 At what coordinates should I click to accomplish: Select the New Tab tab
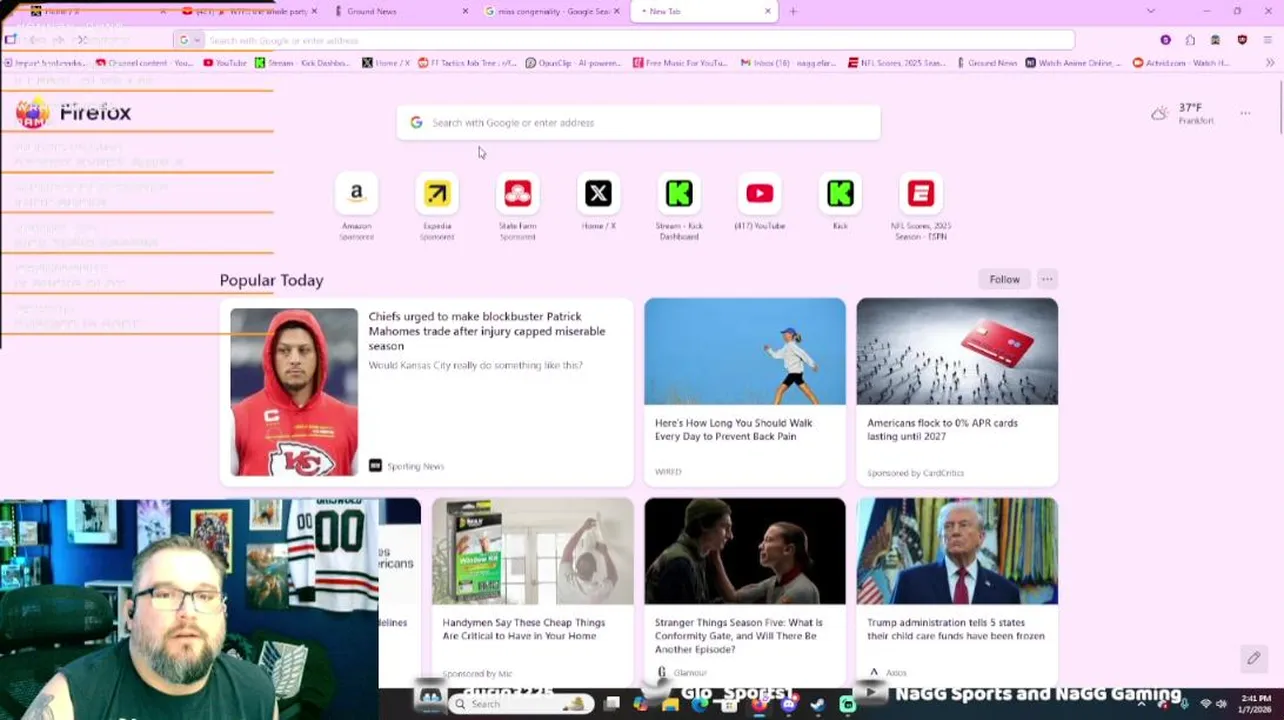tap(704, 11)
